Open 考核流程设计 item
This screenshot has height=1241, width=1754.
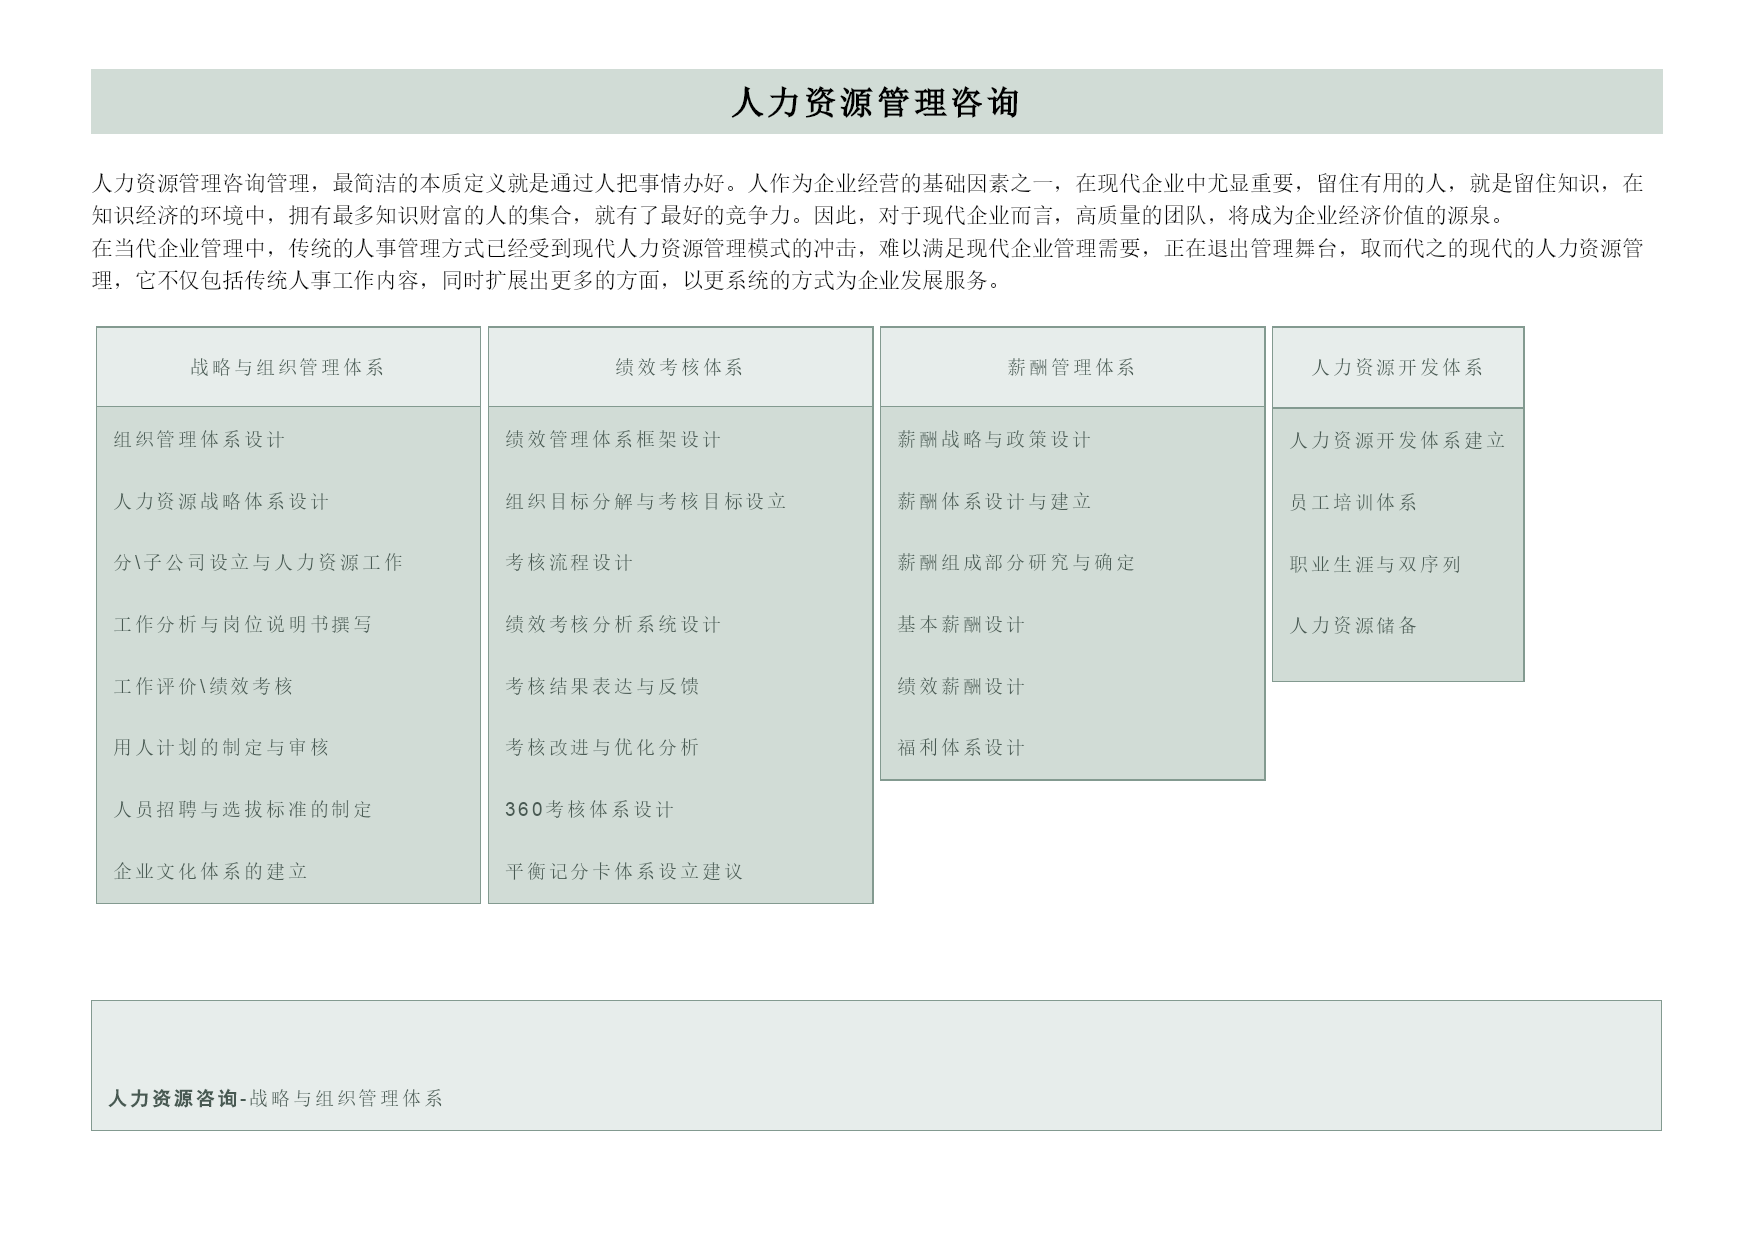pos(569,563)
